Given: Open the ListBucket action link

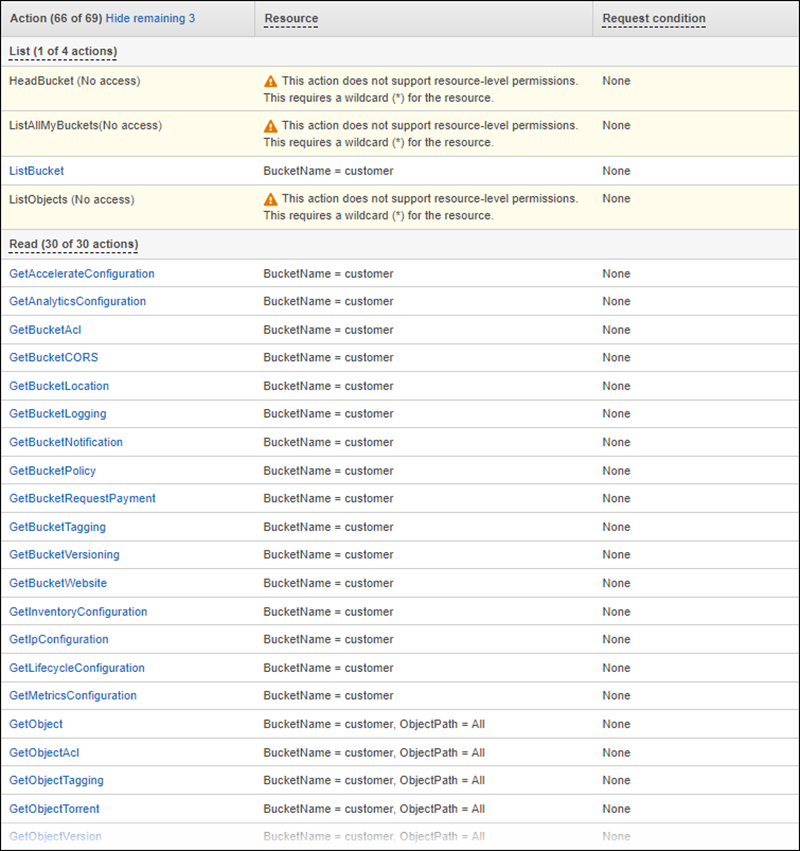Looking at the screenshot, I should (36, 171).
